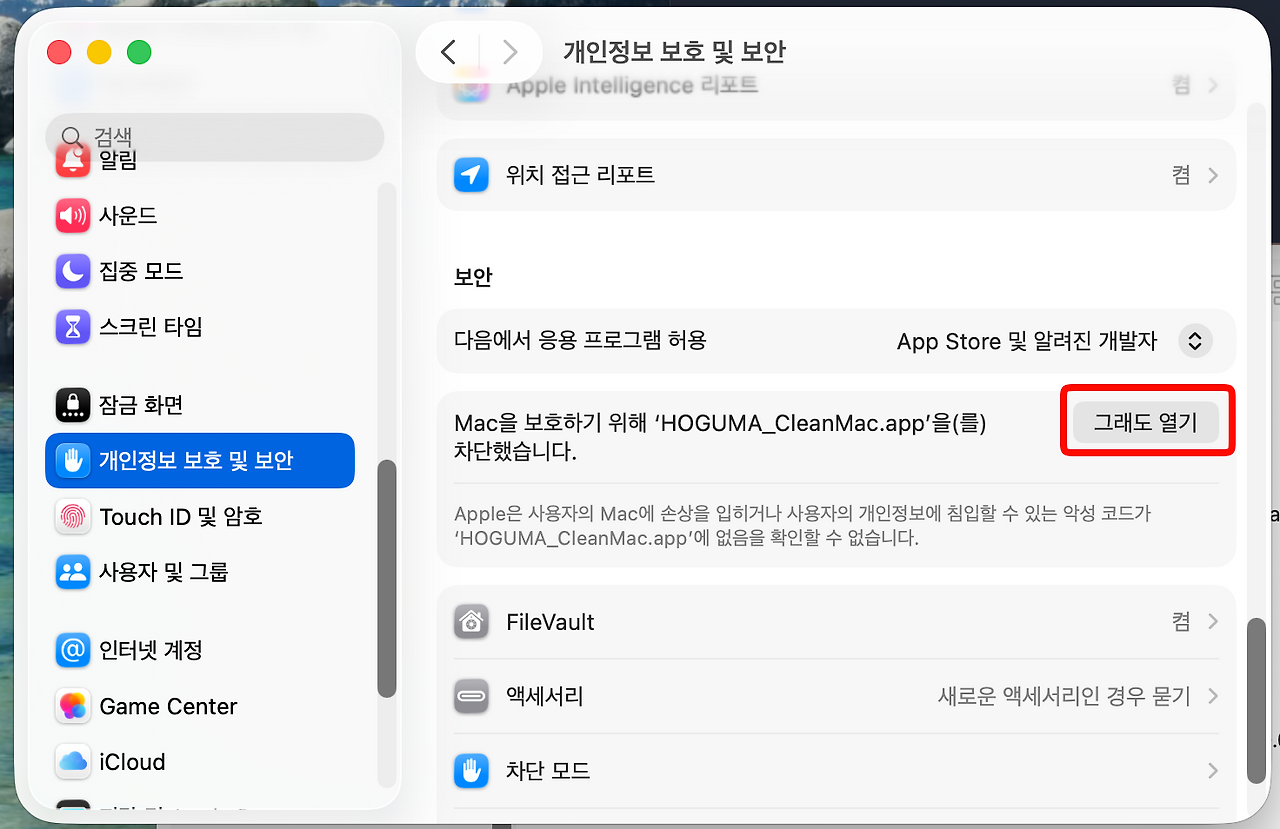Image resolution: width=1280 pixels, height=829 pixels.
Task: Click the 켬 status on 위치 접근 리포트 row
Action: tap(1181, 175)
